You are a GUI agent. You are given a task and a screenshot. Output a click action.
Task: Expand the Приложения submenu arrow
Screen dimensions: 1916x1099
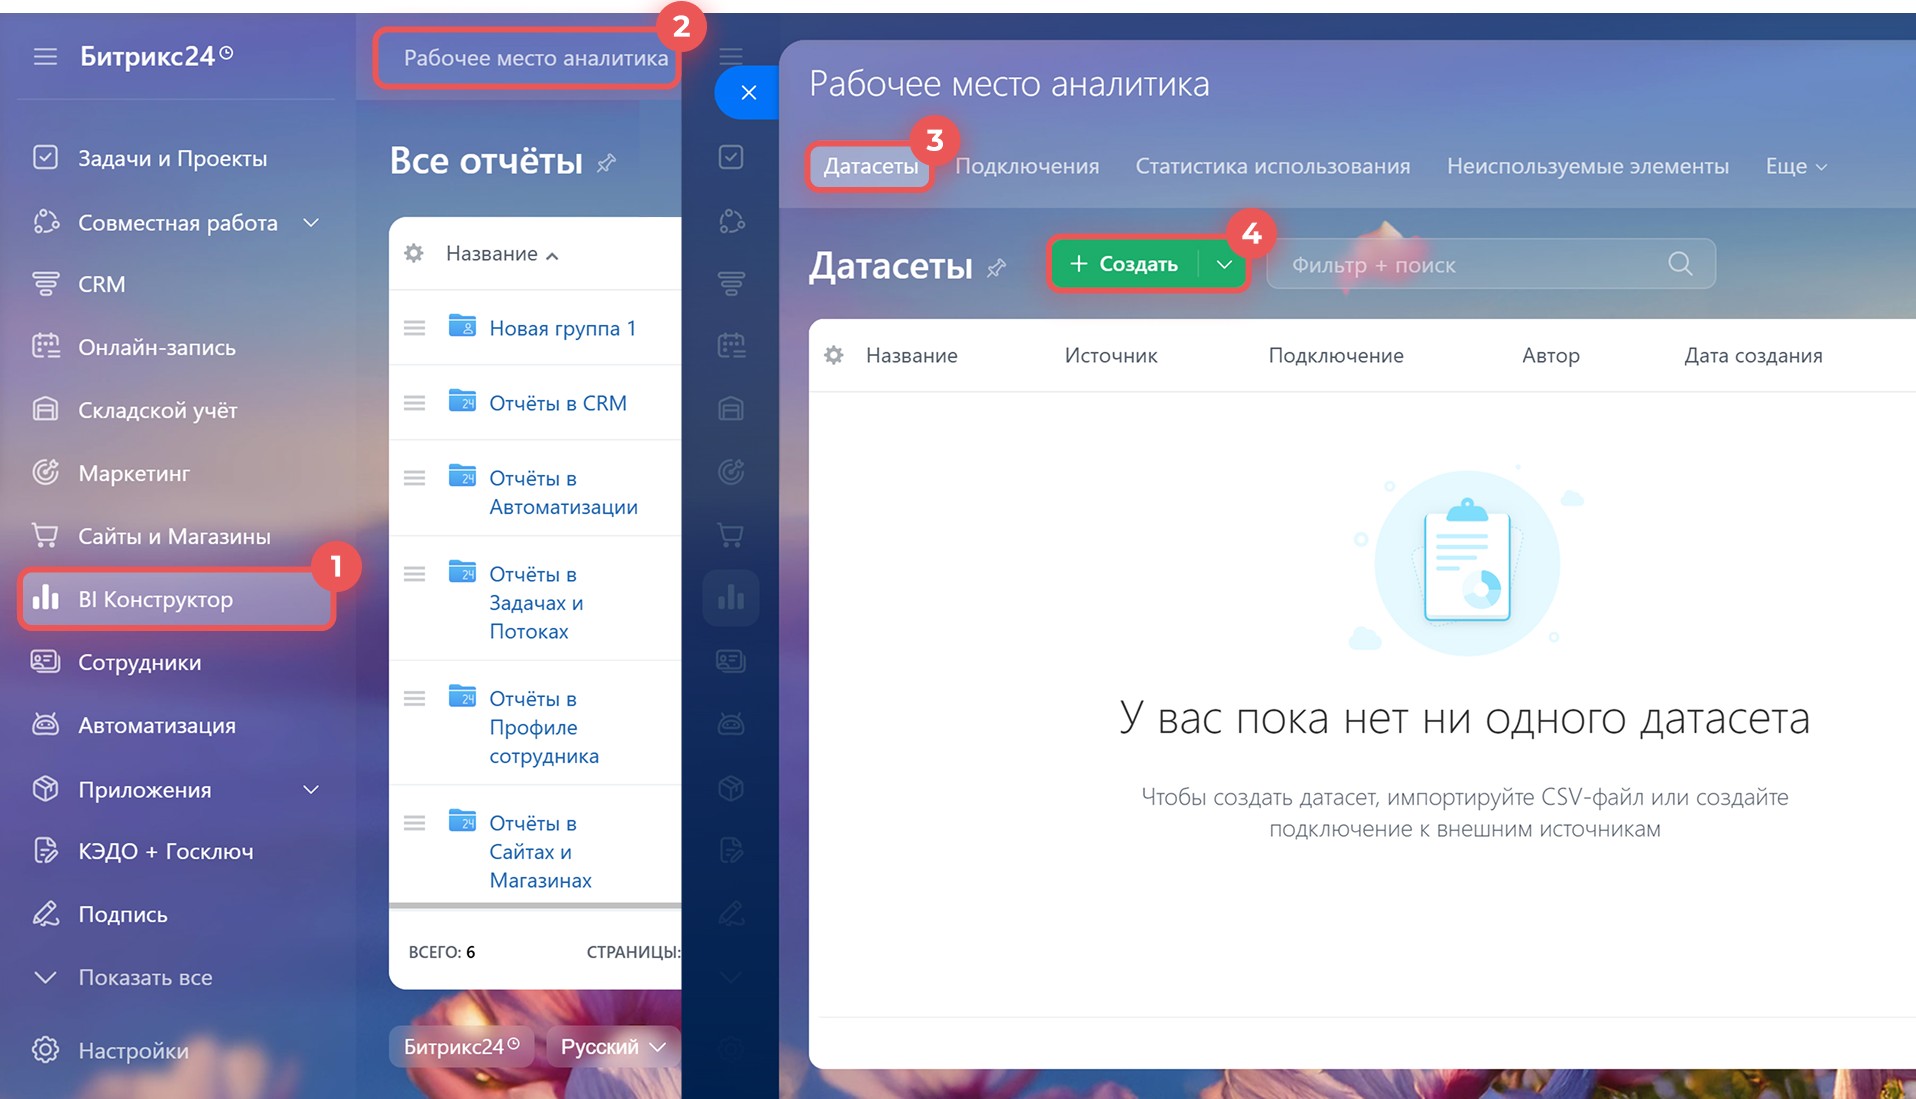click(x=311, y=790)
